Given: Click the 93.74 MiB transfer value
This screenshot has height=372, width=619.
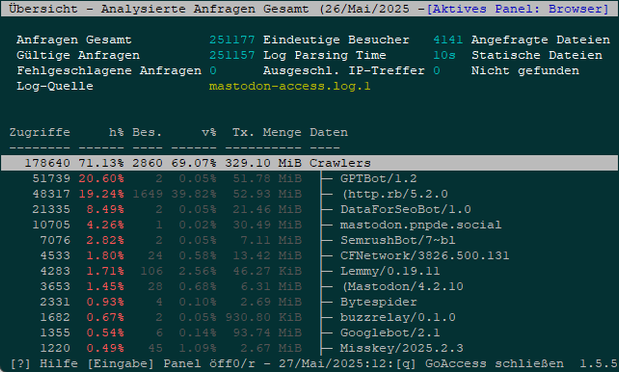Looking at the screenshot, I should [x=267, y=333].
